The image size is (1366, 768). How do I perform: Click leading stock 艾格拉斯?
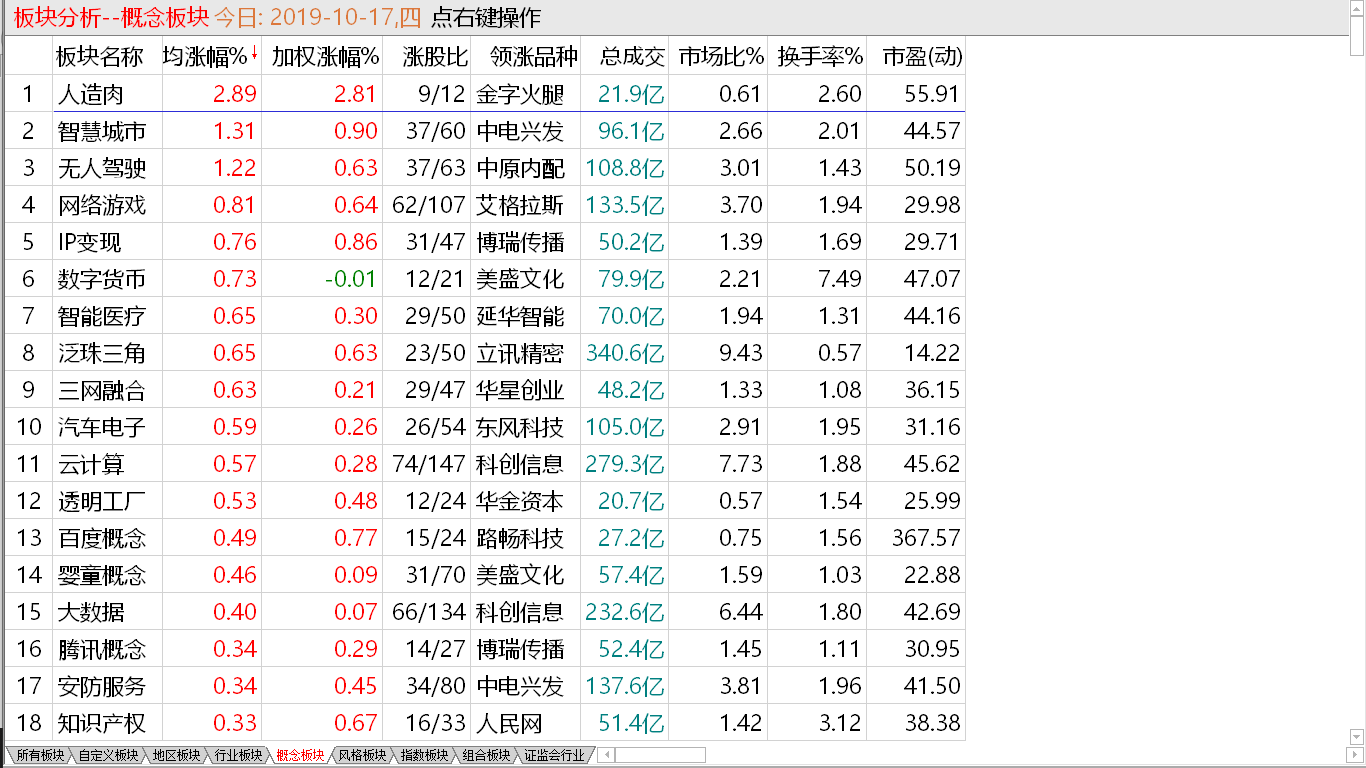point(520,205)
